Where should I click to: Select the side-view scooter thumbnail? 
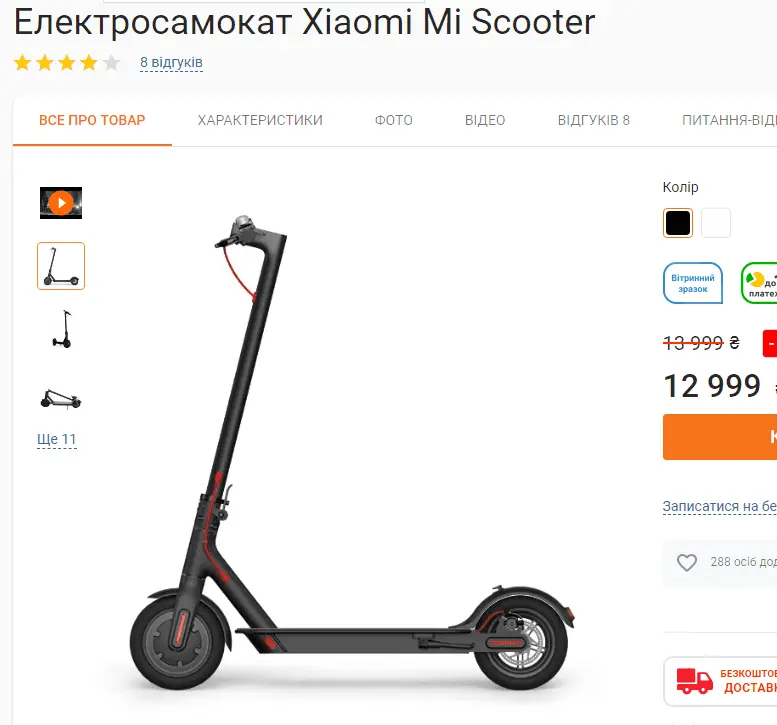coord(61,266)
